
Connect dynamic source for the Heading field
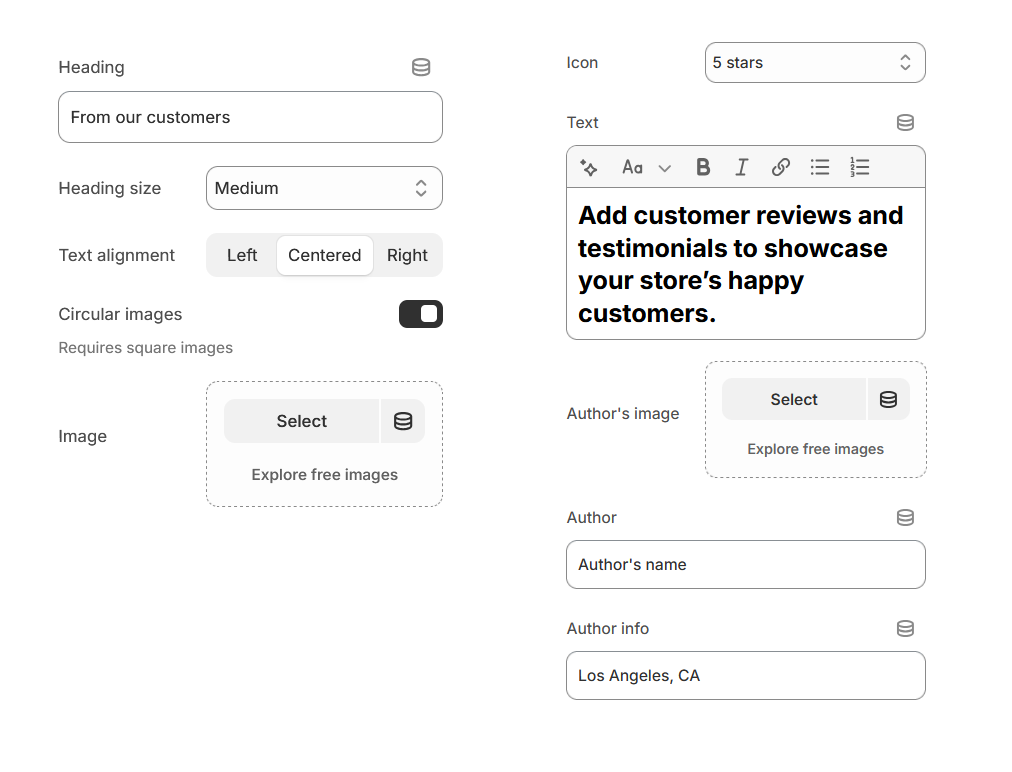[x=421, y=67]
